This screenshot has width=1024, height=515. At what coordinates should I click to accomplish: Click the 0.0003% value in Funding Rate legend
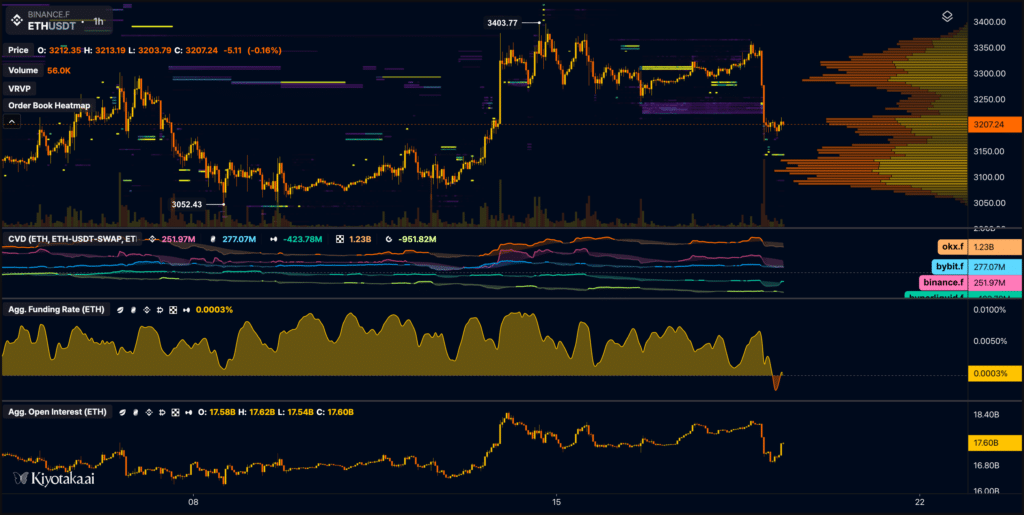(x=214, y=309)
